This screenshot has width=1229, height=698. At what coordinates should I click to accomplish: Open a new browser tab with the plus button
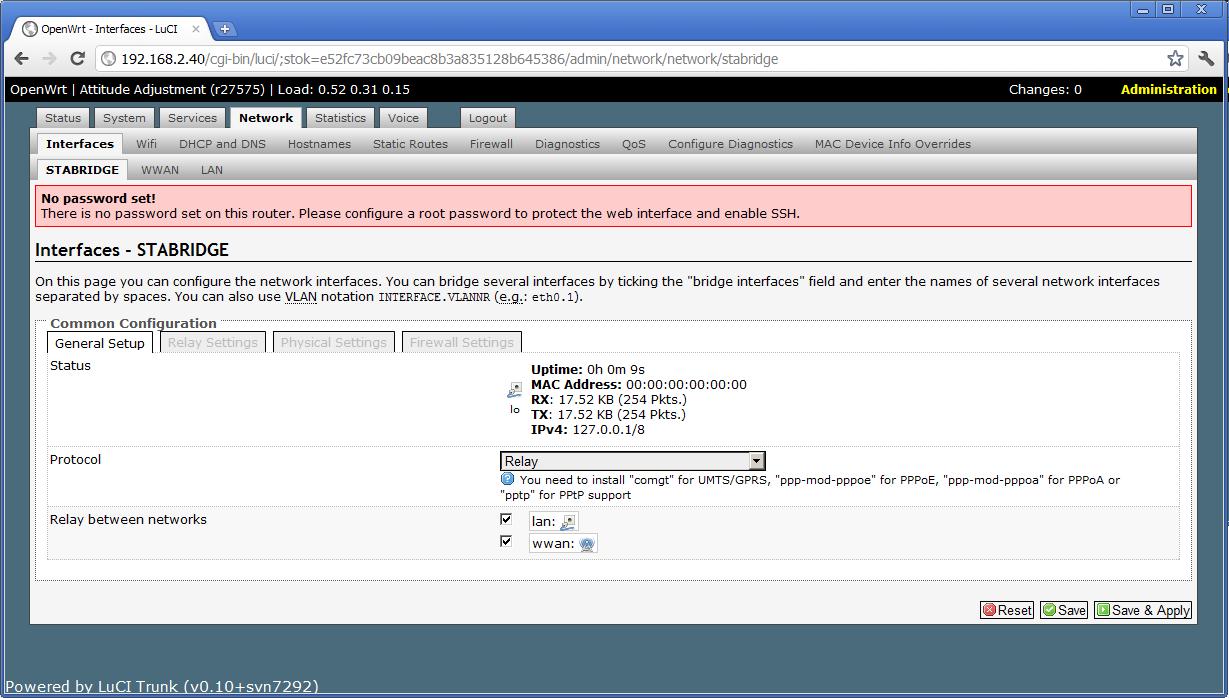[x=224, y=29]
